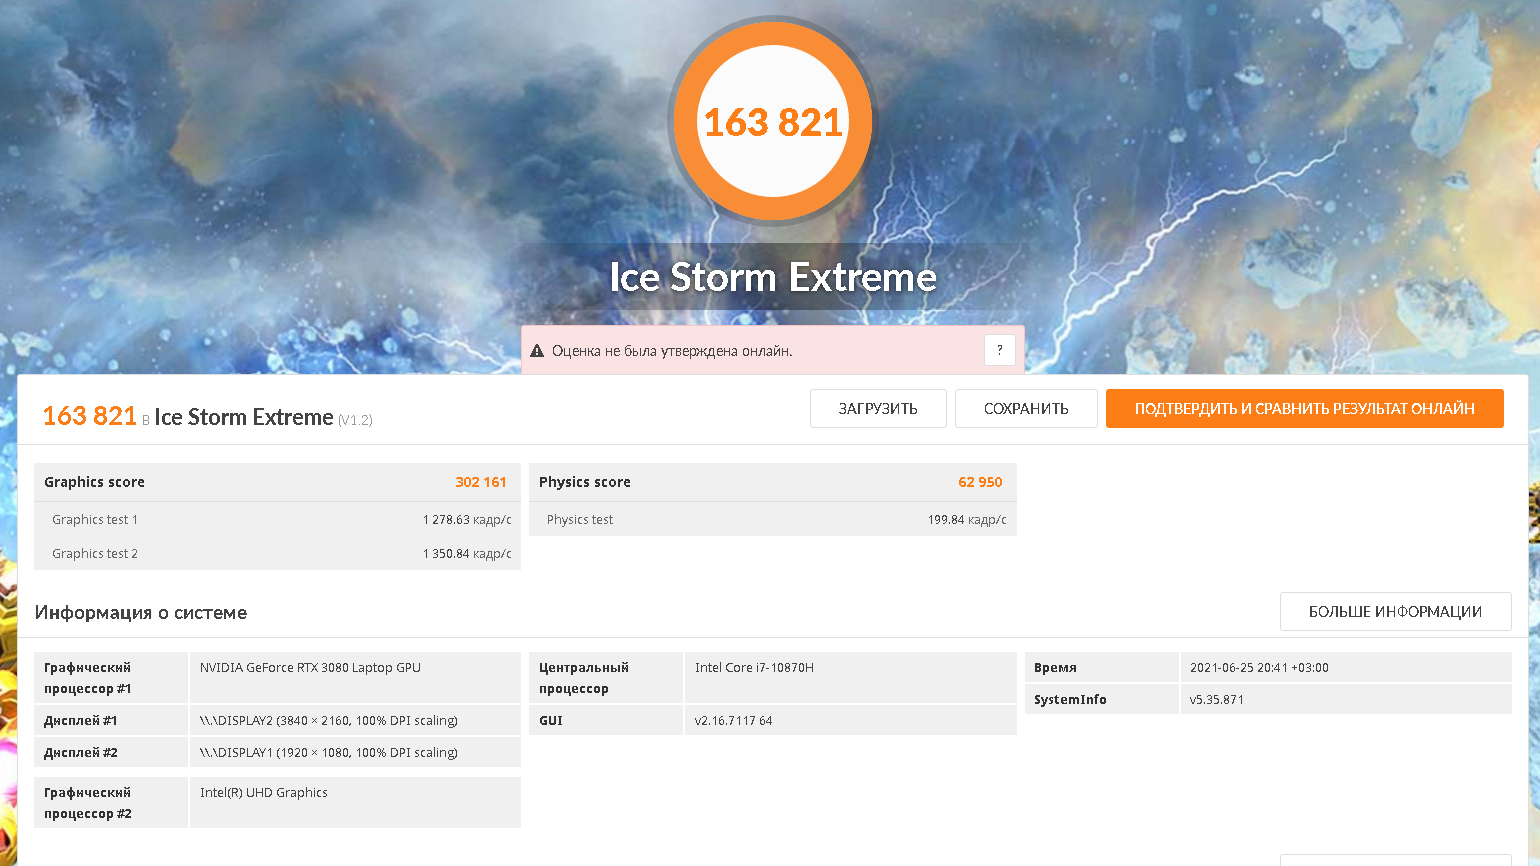The image size is (1540, 866).
Task: Select the value 199.84 кадр/с
Action: point(966,520)
